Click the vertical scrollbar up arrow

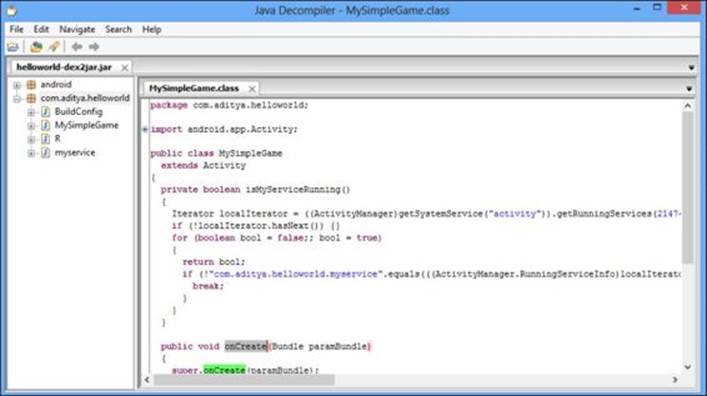click(688, 106)
